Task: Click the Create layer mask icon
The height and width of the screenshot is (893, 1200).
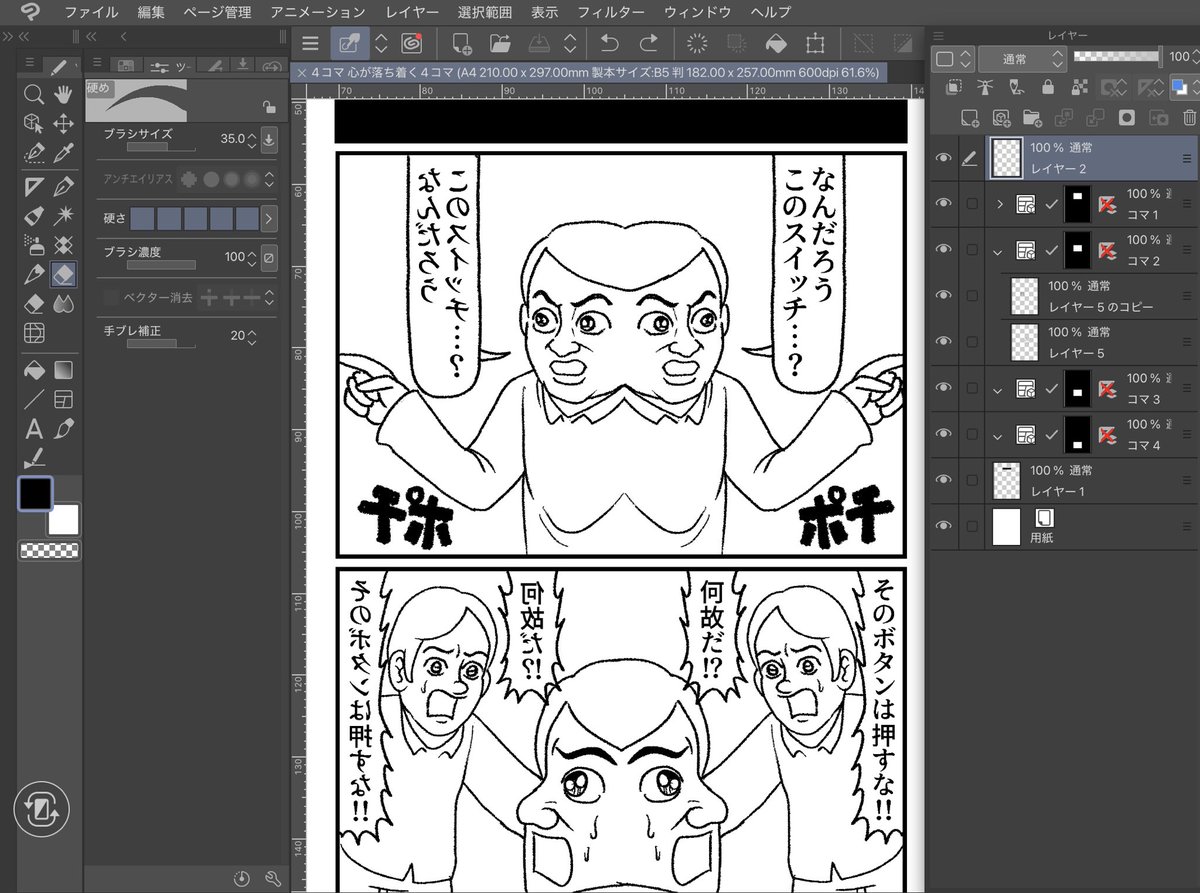Action: point(1127,118)
